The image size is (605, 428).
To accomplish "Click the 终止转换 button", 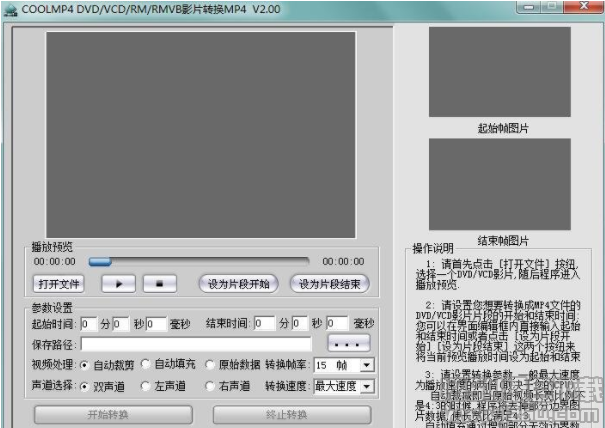I will [292, 415].
